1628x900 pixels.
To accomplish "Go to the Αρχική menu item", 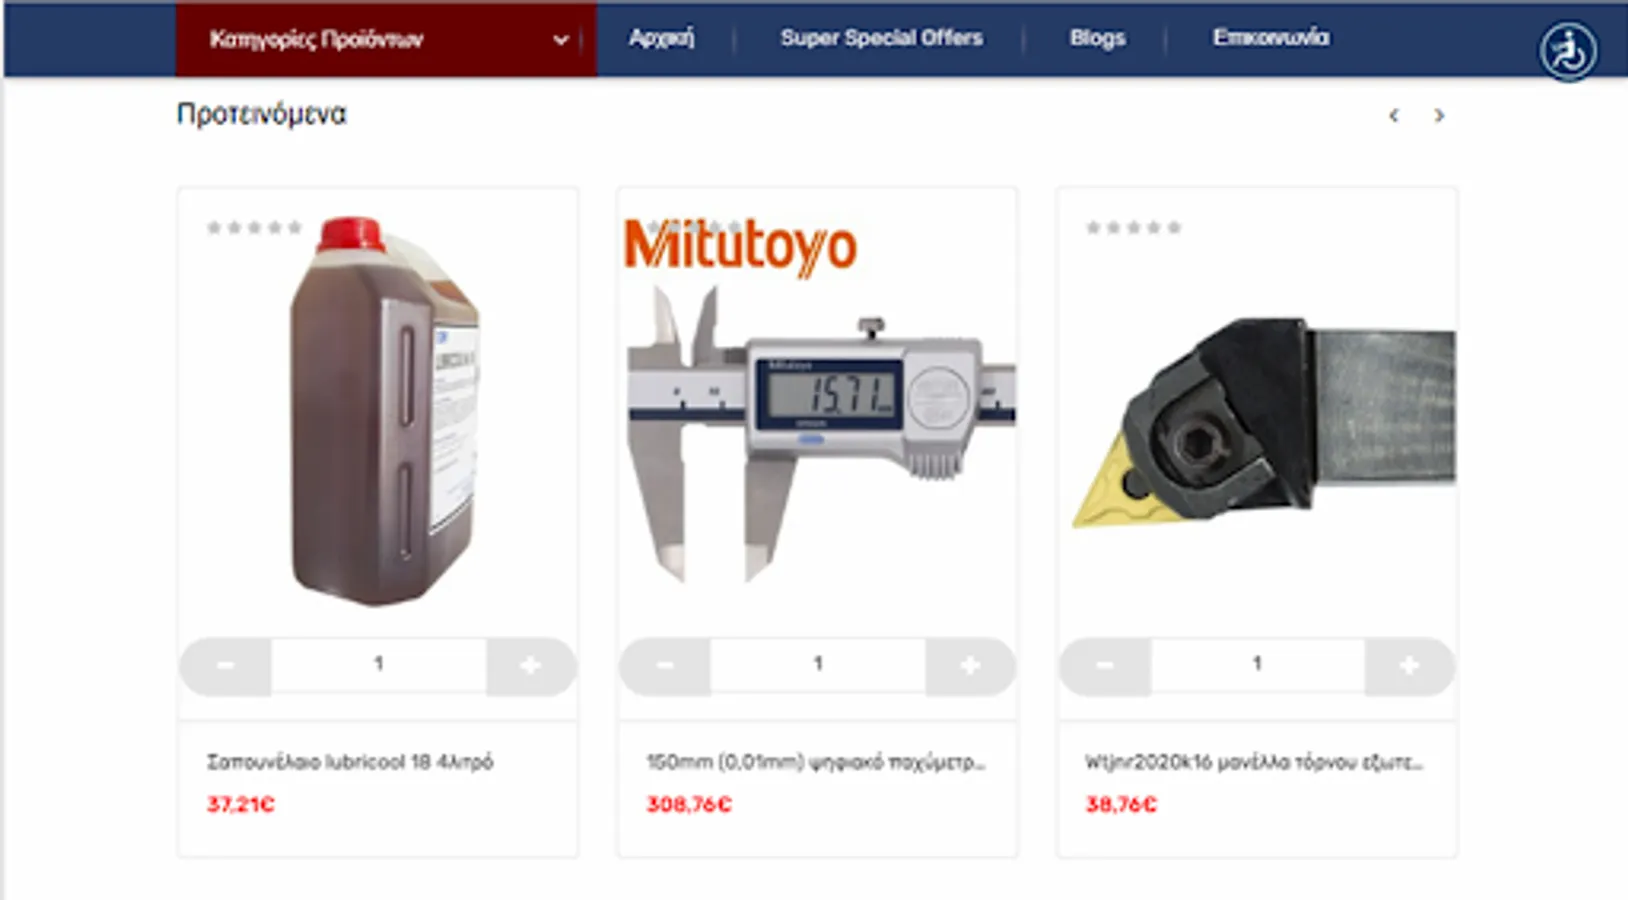I will (x=661, y=38).
